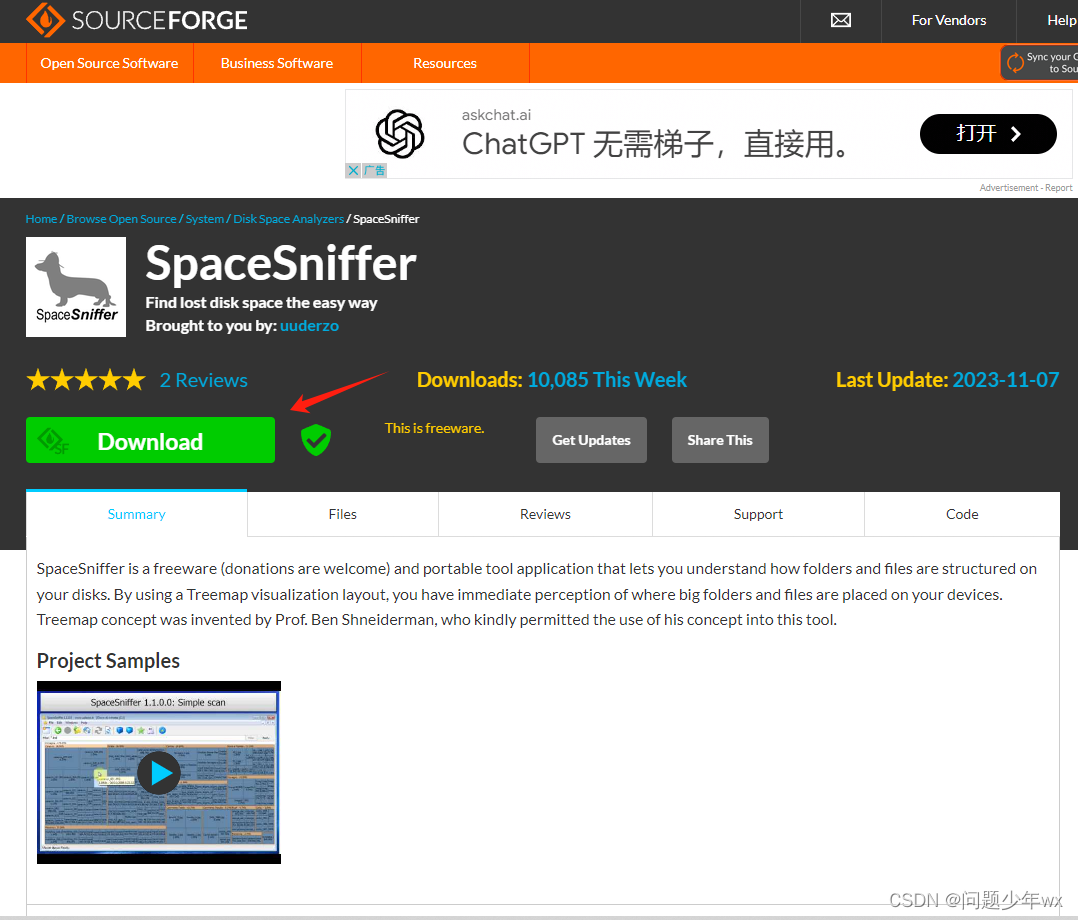
Task: Click the five-star rating
Action: pyautogui.click(x=86, y=380)
